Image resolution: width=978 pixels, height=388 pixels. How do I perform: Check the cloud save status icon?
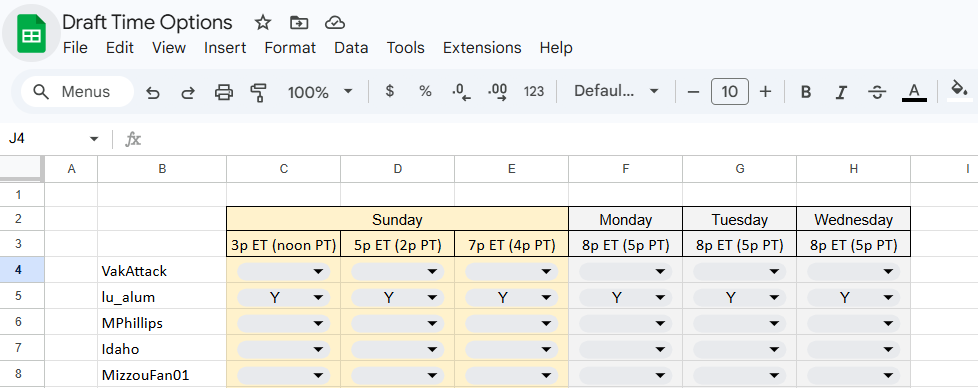(336, 23)
